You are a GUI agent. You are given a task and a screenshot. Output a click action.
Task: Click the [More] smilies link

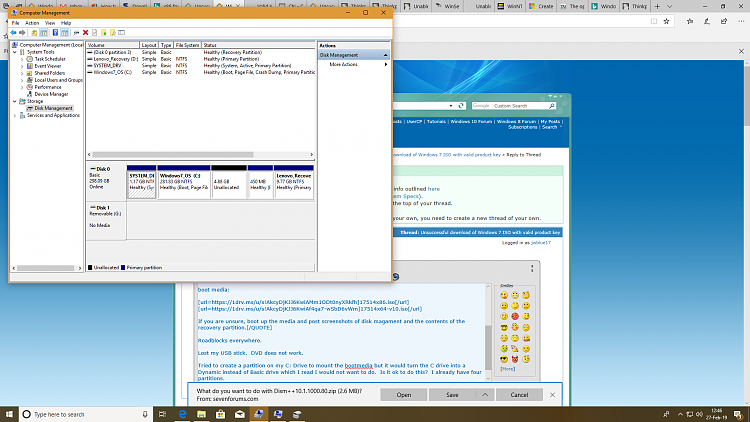point(508,369)
